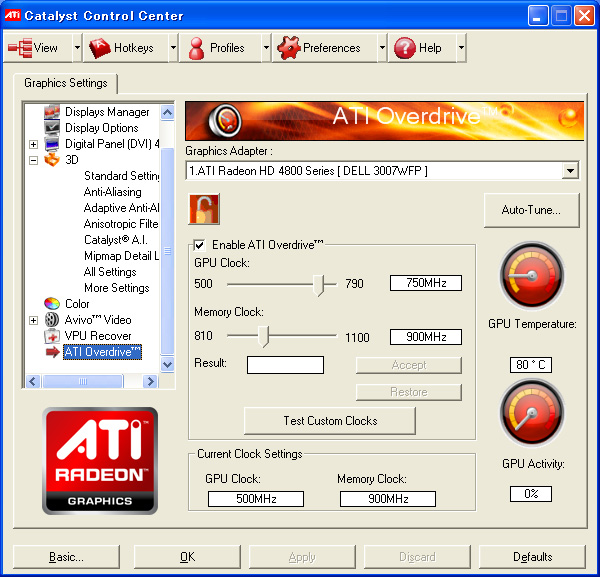Click the Color wheel icon

pyautogui.click(x=52, y=303)
